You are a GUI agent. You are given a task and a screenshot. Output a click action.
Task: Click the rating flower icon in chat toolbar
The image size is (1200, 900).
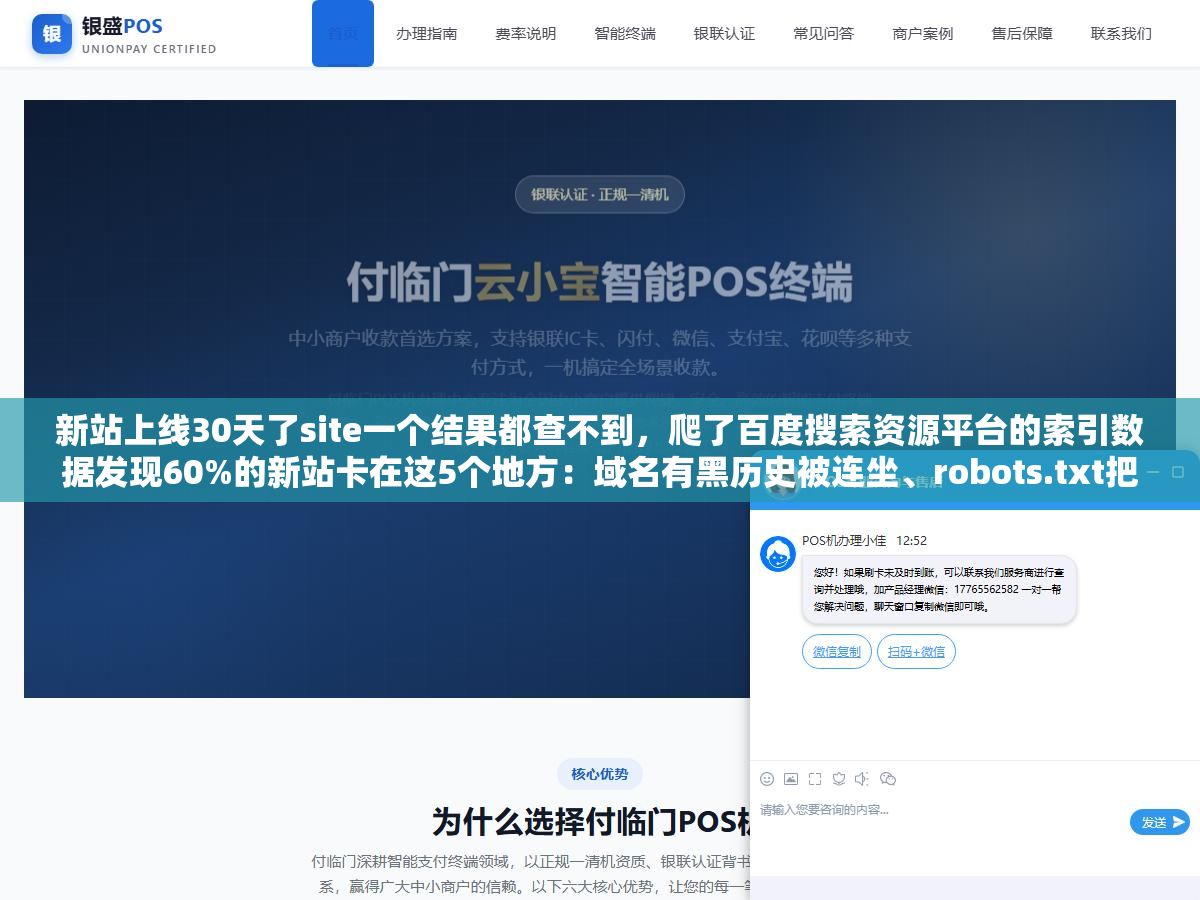tap(839, 779)
